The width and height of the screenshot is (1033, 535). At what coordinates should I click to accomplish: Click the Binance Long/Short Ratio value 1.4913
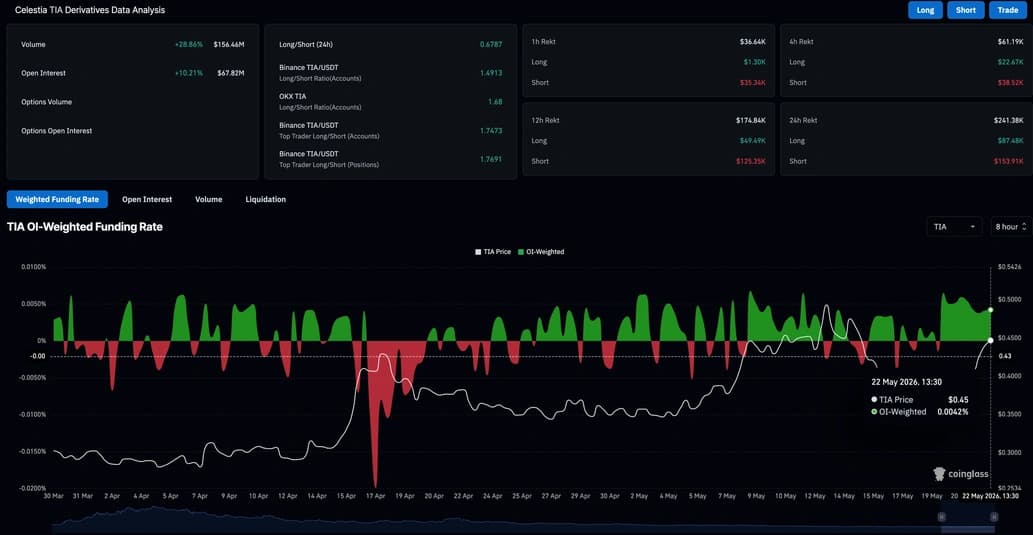(491, 73)
